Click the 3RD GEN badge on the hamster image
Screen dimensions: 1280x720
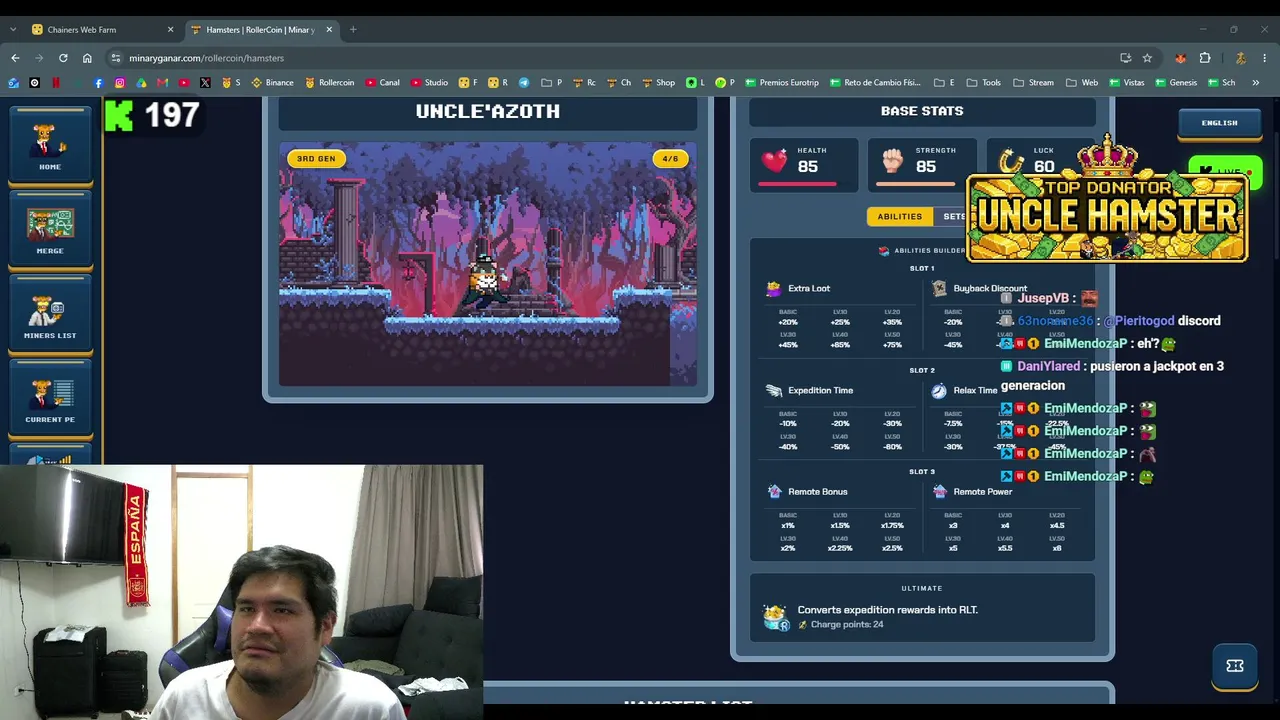[316, 159]
